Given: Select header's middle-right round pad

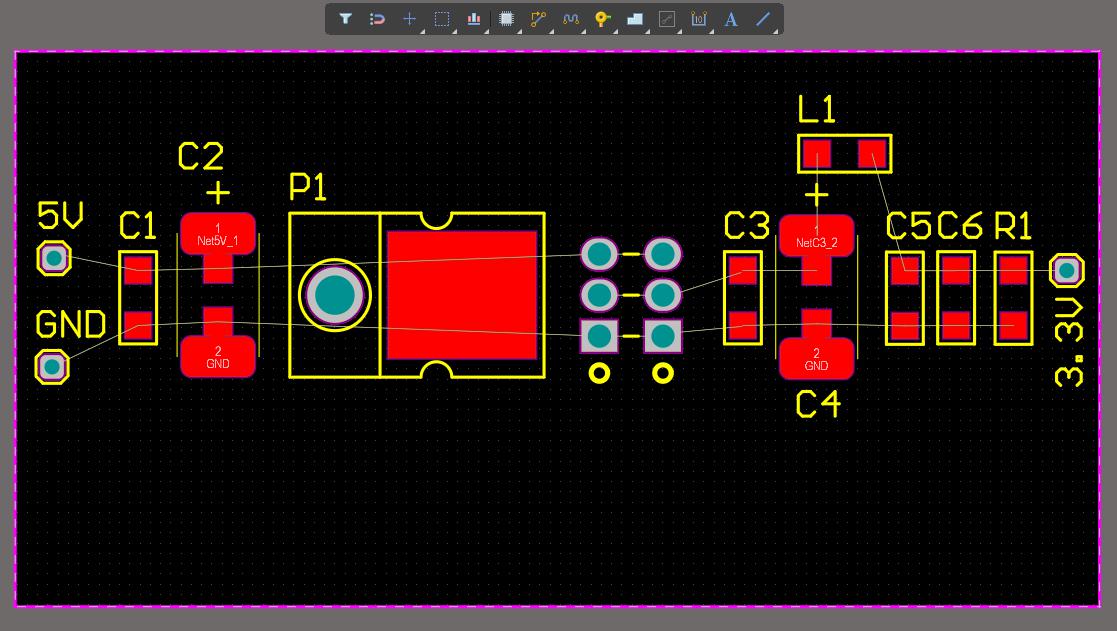Looking at the screenshot, I should pyautogui.click(x=663, y=295).
